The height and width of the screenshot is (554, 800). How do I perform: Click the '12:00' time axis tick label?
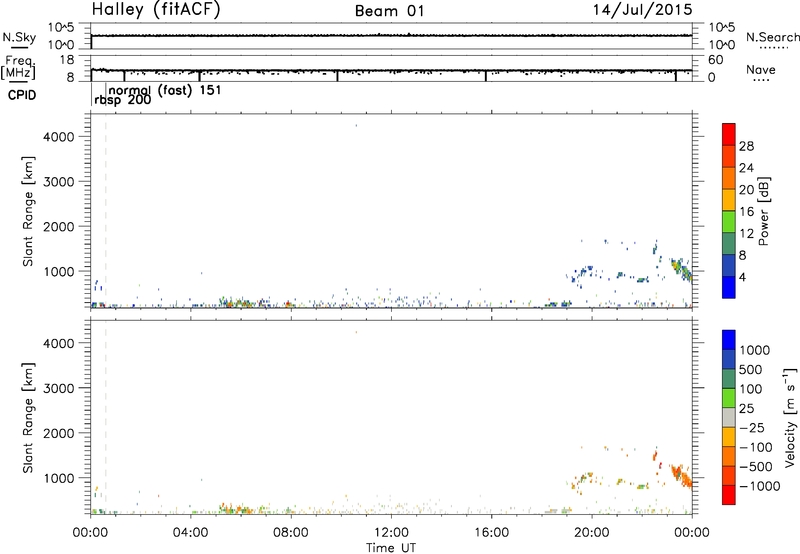pos(391,533)
